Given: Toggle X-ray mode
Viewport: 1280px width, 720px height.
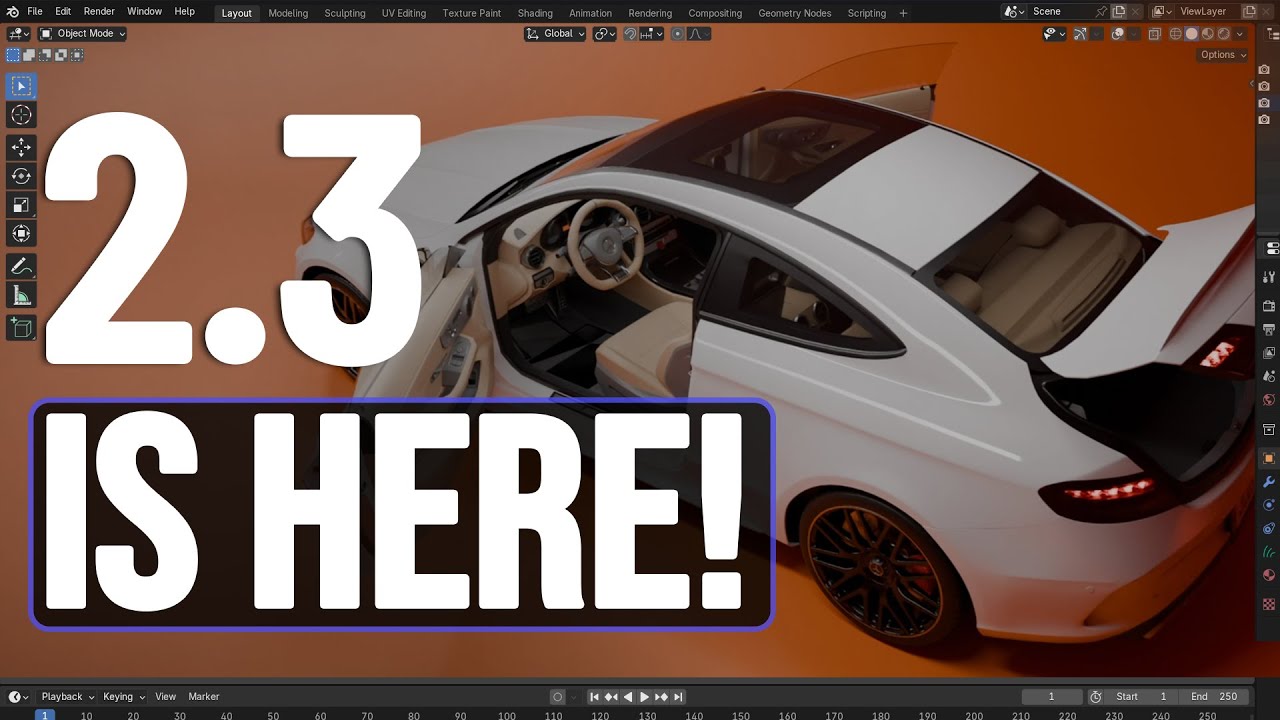Looking at the screenshot, I should 1154,33.
